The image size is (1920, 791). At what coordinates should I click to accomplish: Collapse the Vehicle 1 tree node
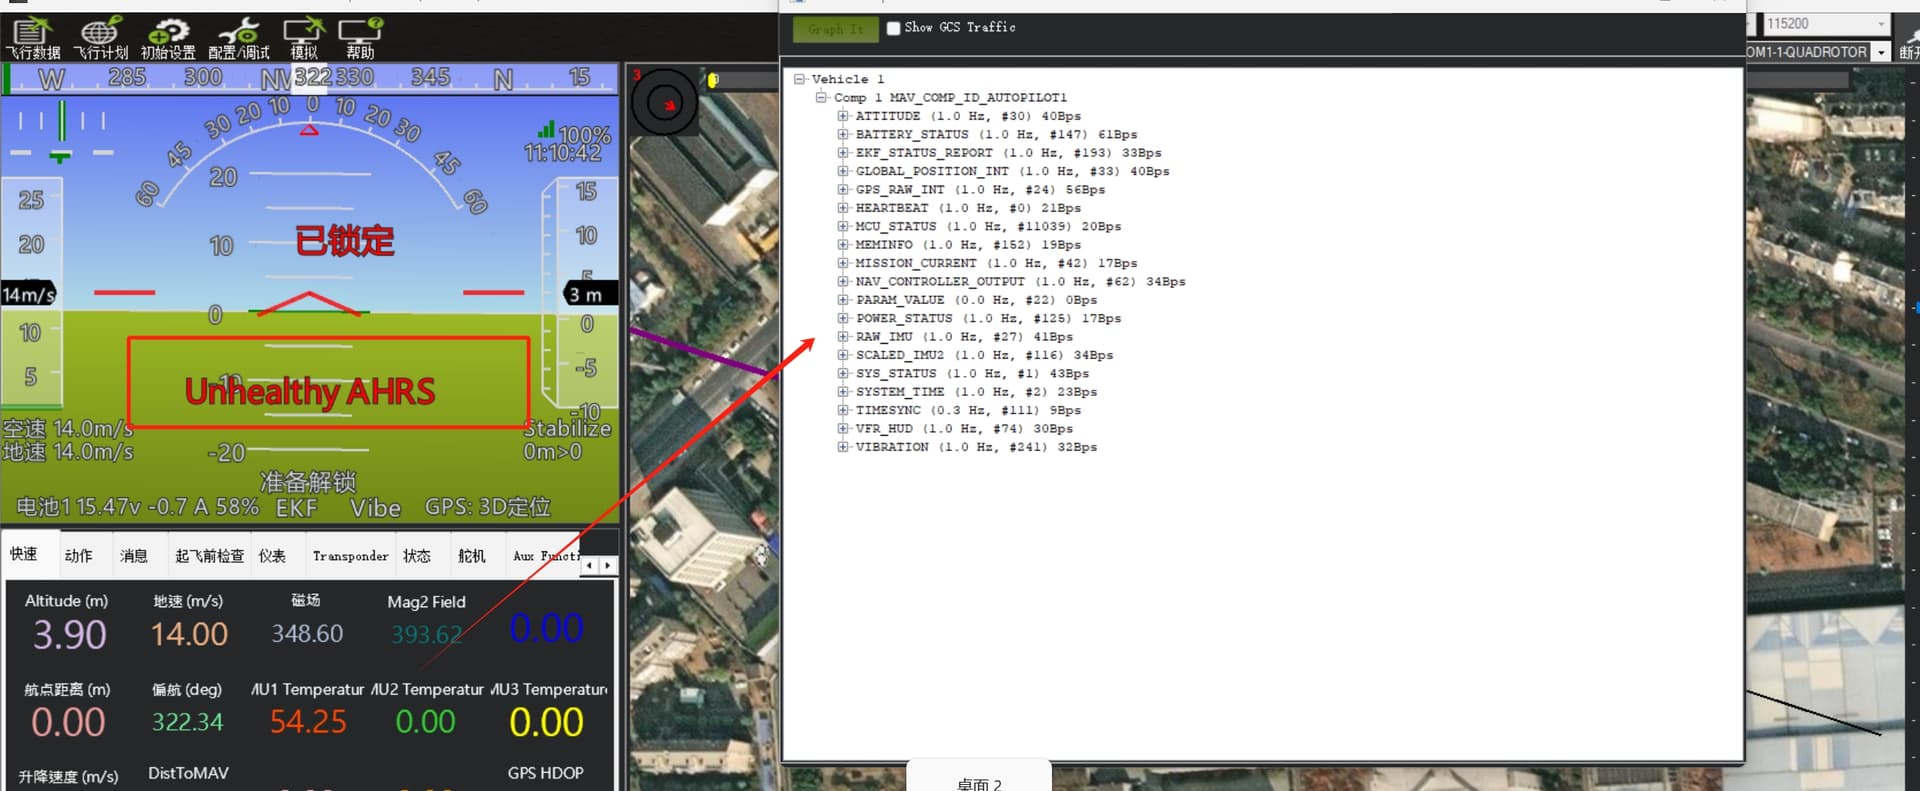click(799, 79)
